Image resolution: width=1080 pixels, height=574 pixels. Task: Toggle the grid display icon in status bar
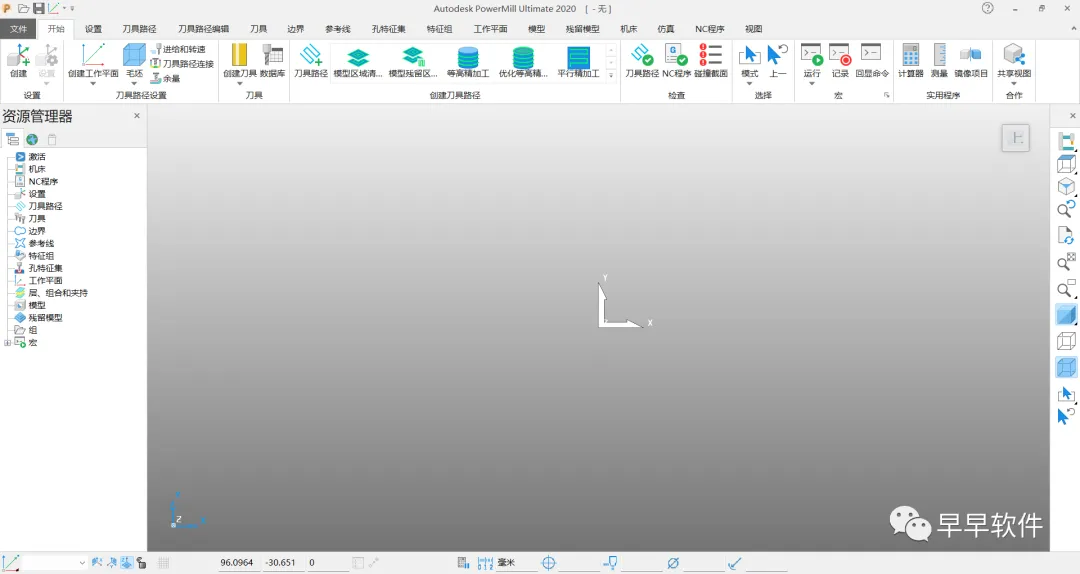click(163, 562)
